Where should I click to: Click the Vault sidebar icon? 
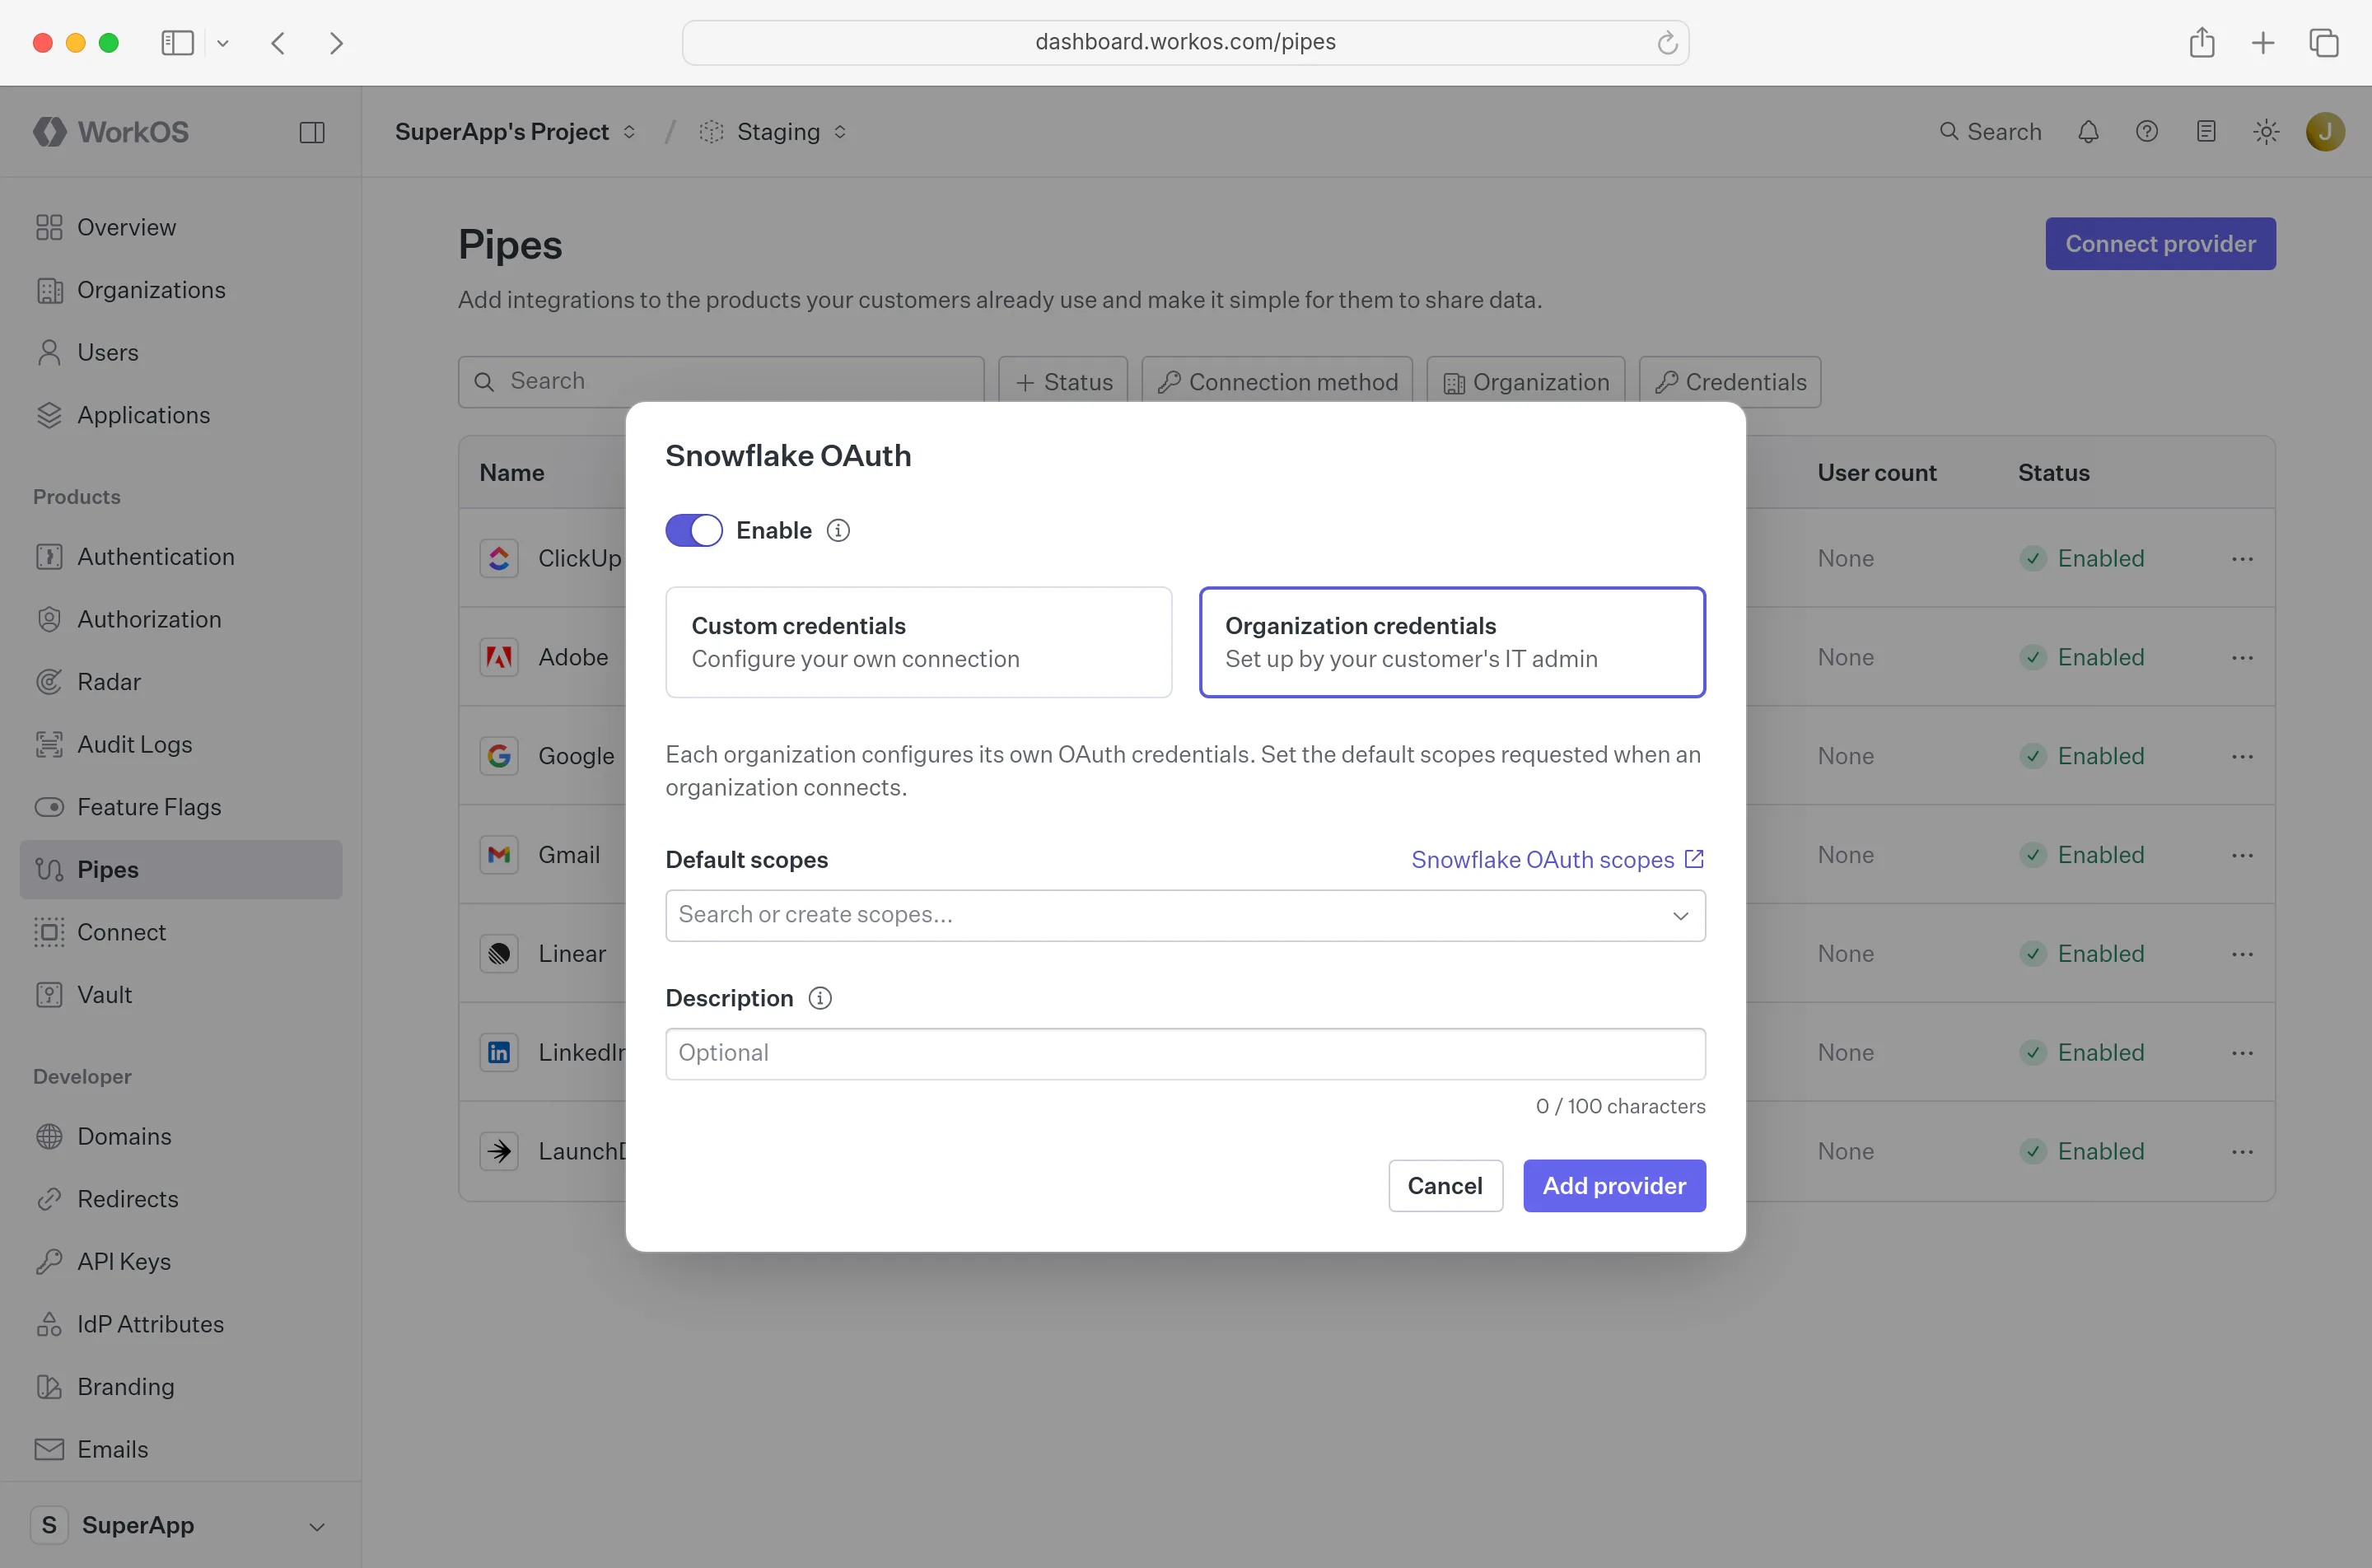[x=49, y=995]
